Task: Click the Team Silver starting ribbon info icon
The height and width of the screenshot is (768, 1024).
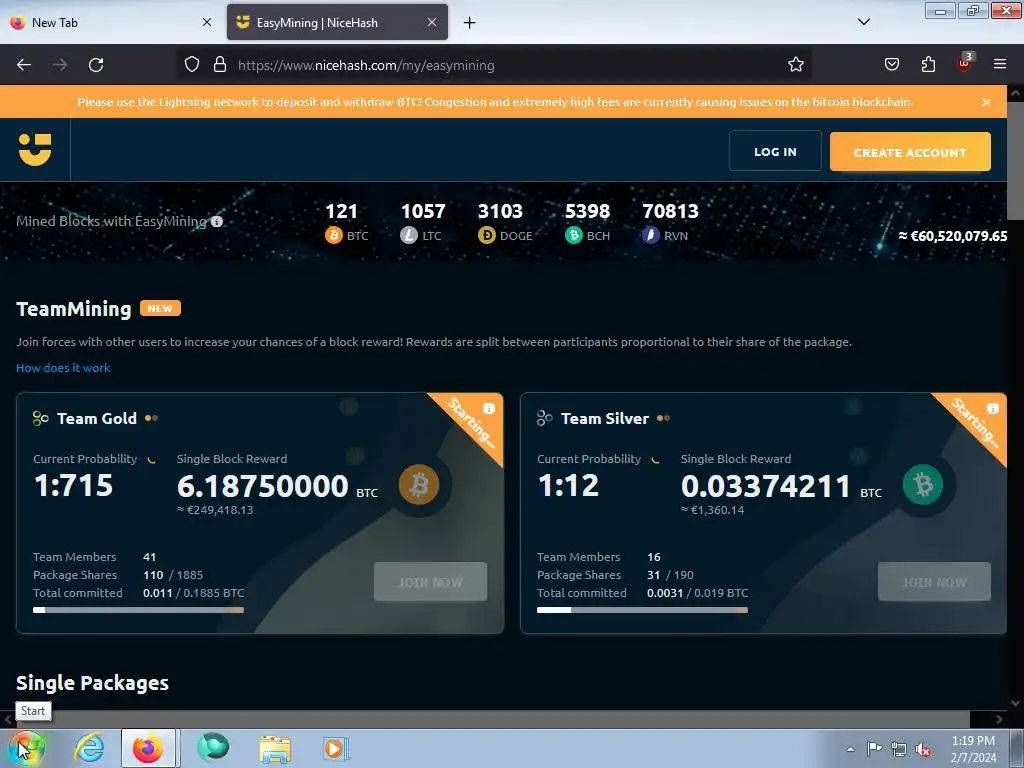Action: pos(993,409)
